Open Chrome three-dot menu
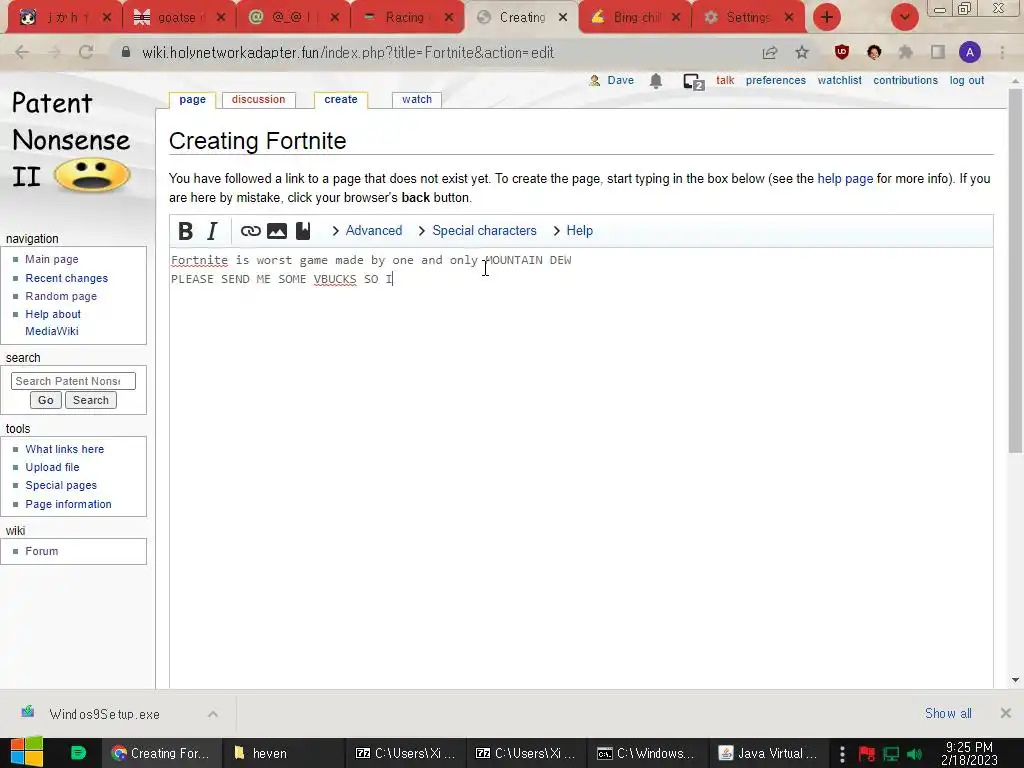1024x768 pixels. point(1002,52)
